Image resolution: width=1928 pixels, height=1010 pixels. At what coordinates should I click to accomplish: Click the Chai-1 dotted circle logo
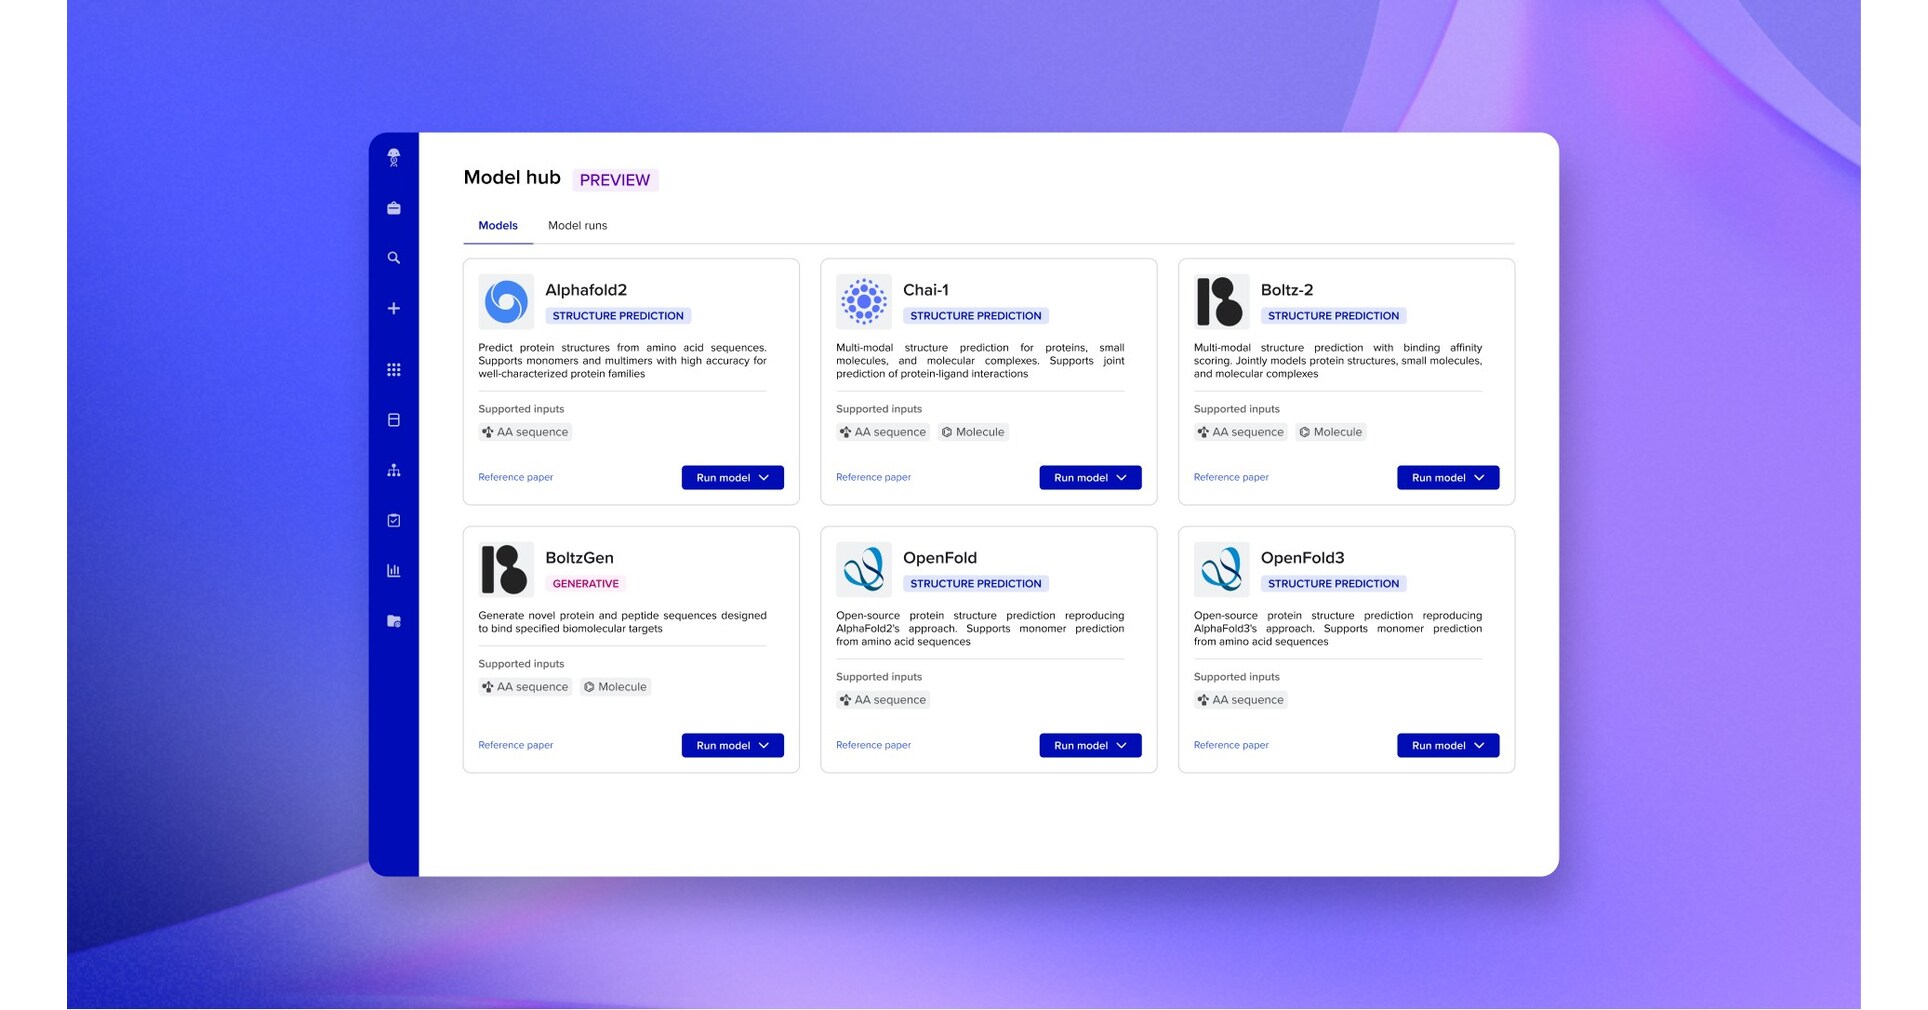pyautogui.click(x=863, y=301)
